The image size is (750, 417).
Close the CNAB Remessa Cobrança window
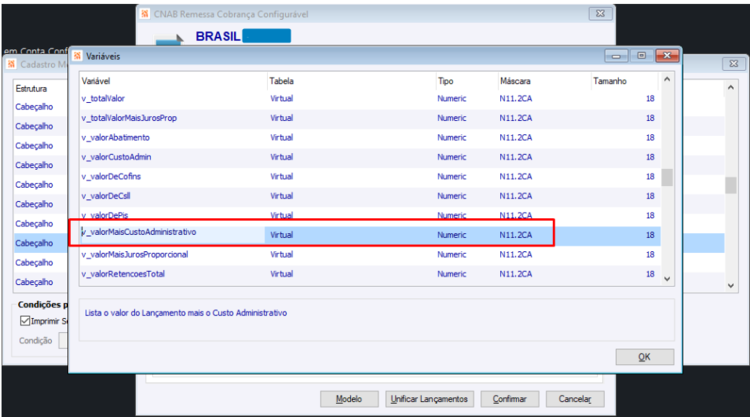coord(600,14)
